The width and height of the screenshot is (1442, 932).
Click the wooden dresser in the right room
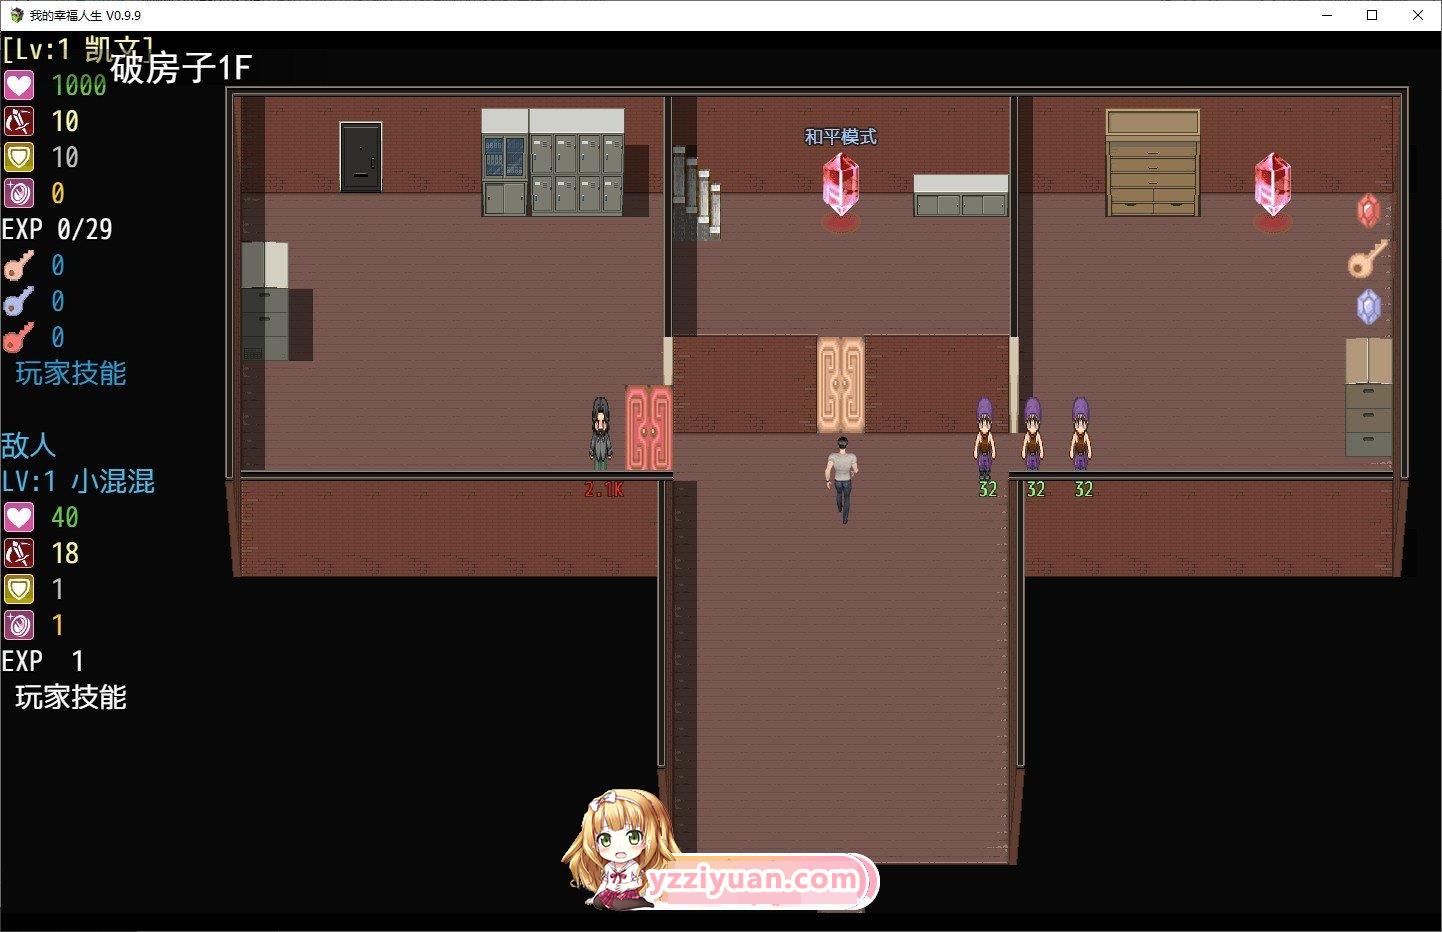(x=1153, y=163)
